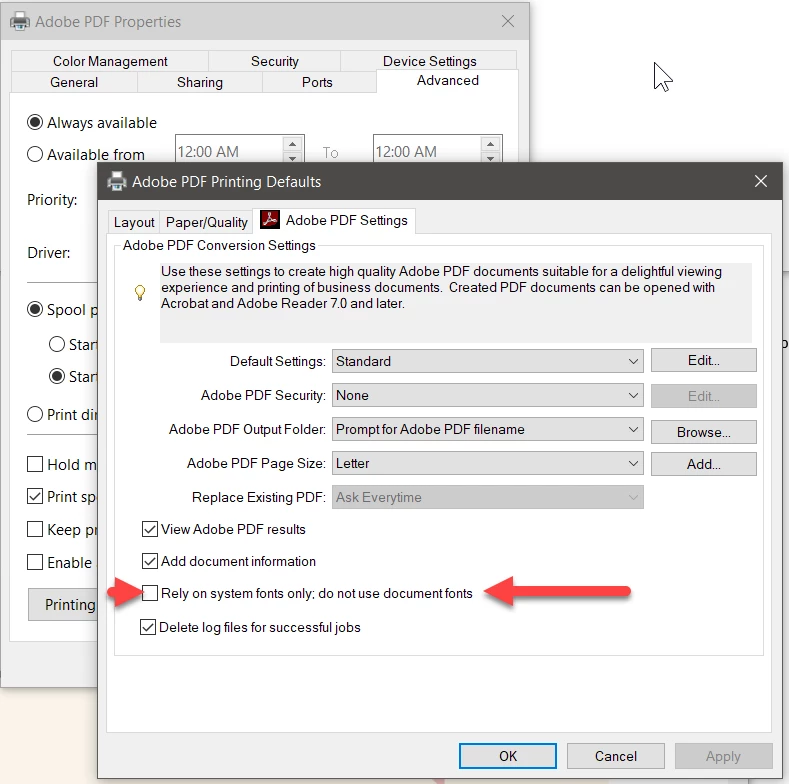The width and height of the screenshot is (789, 784).
Task: Go to the Ports tab
Action: (317, 82)
